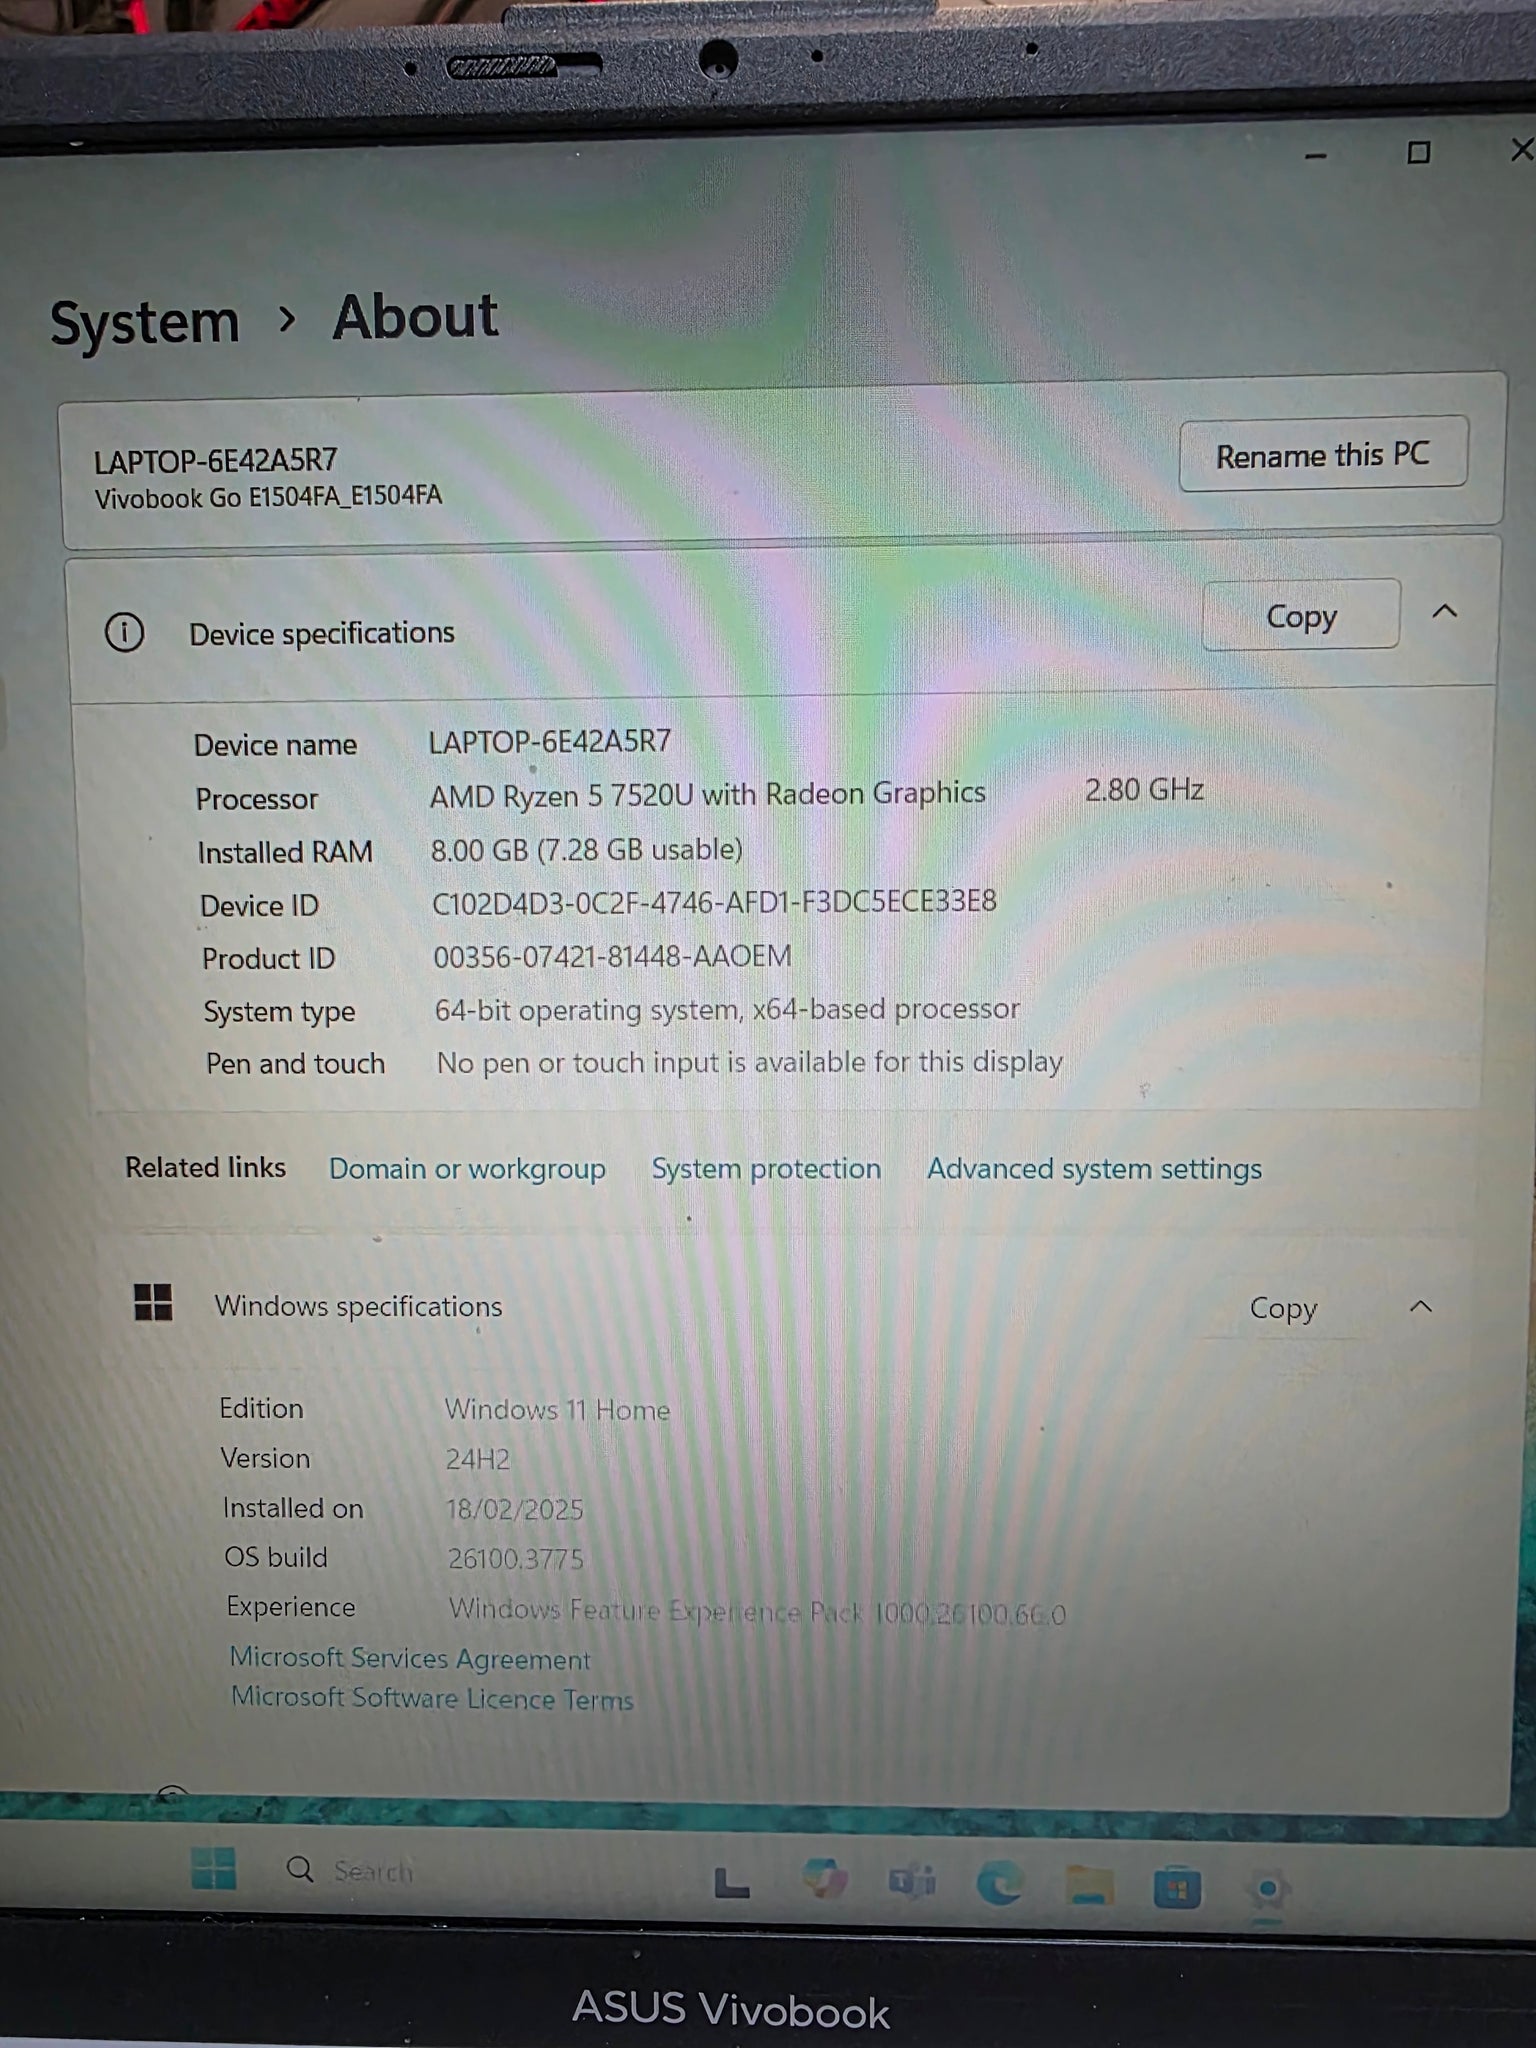
Task: Open File Explorer from the taskbar
Action: [x=1088, y=1886]
